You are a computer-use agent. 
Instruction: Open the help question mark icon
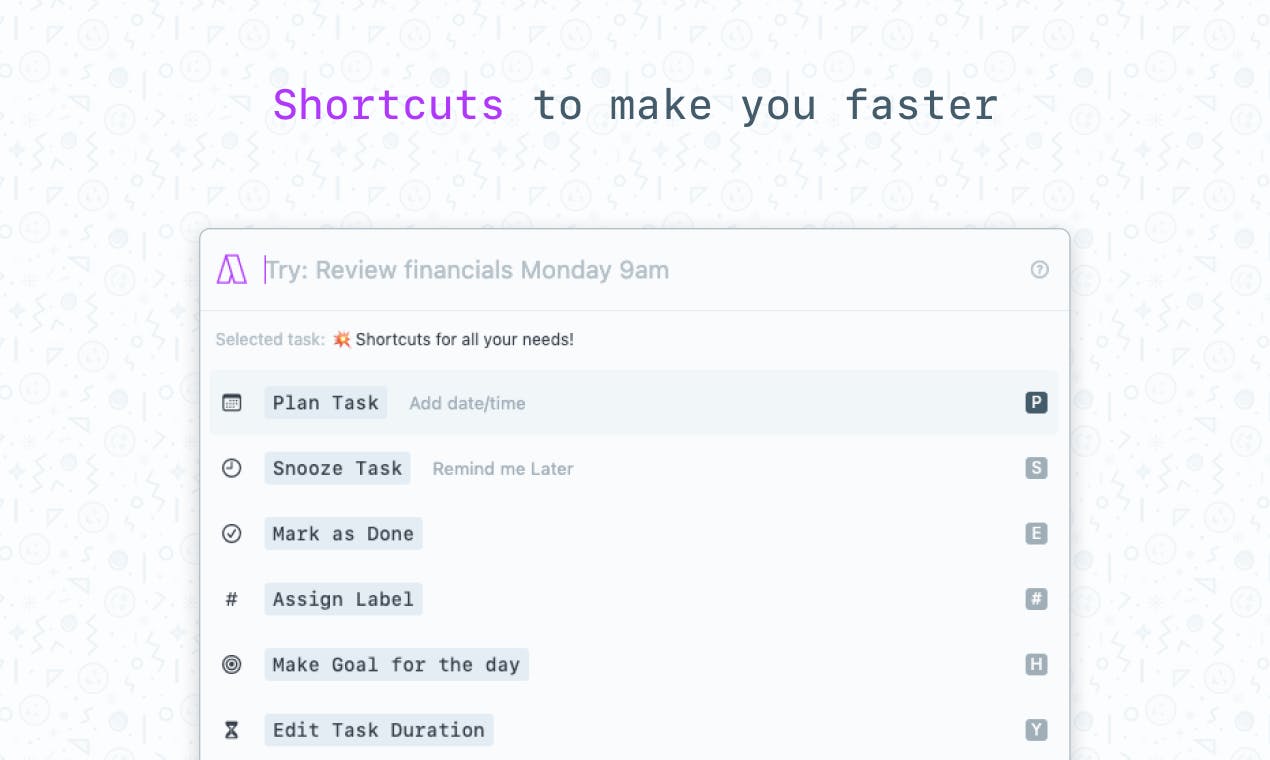(x=1039, y=270)
